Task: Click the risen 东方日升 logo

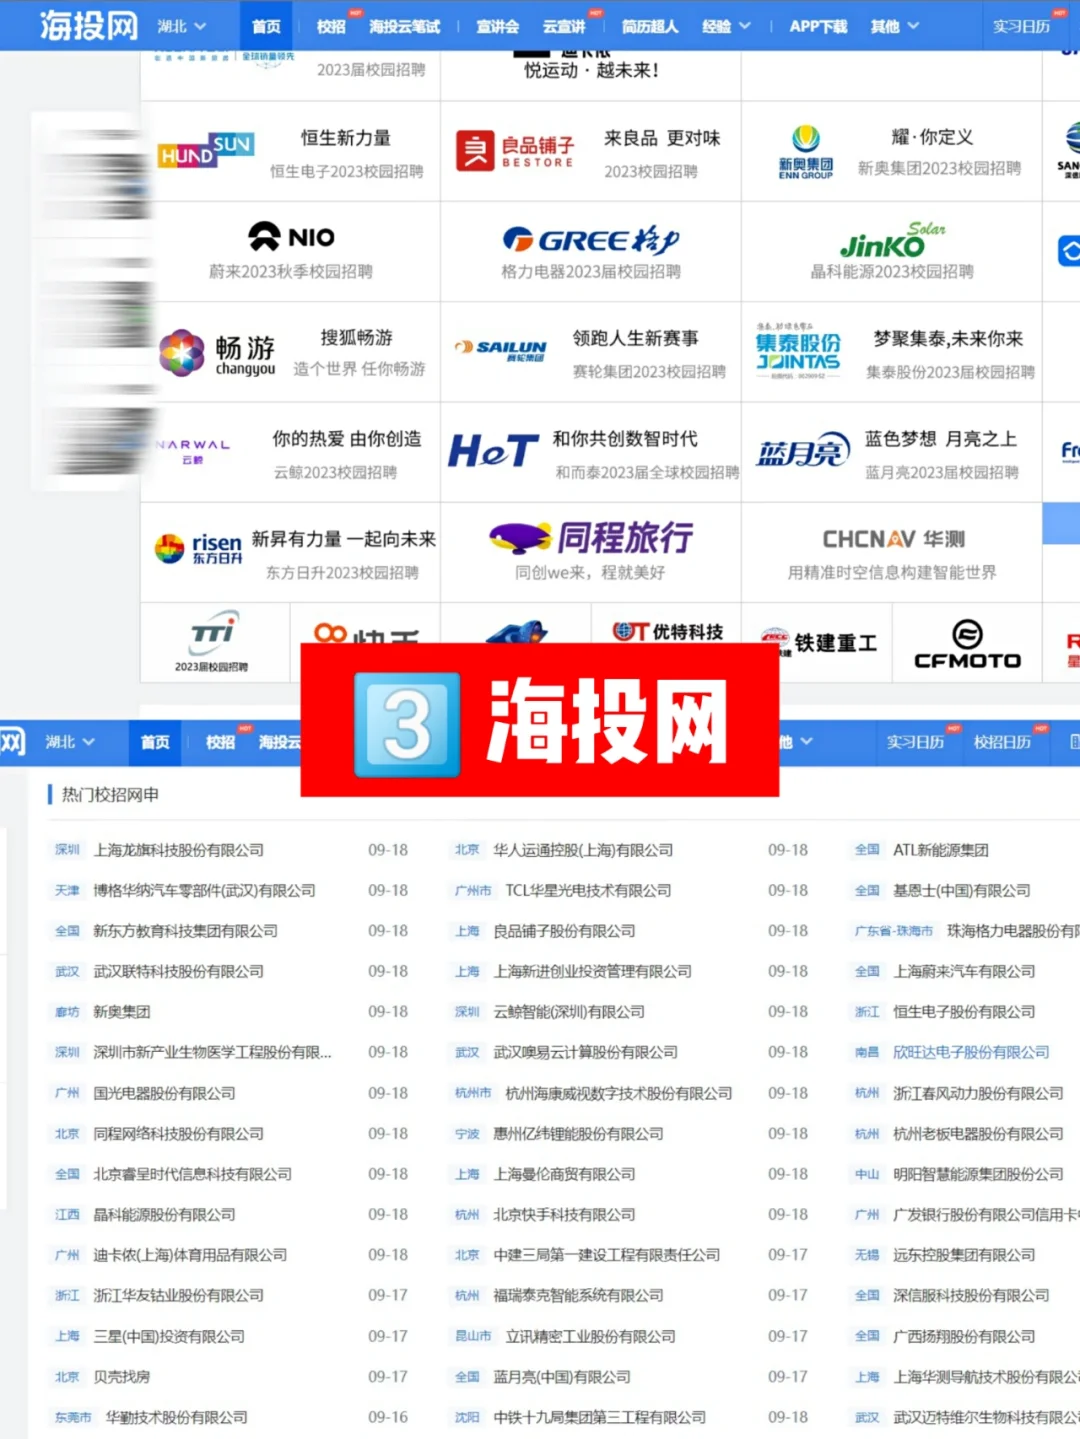Action: [198, 548]
